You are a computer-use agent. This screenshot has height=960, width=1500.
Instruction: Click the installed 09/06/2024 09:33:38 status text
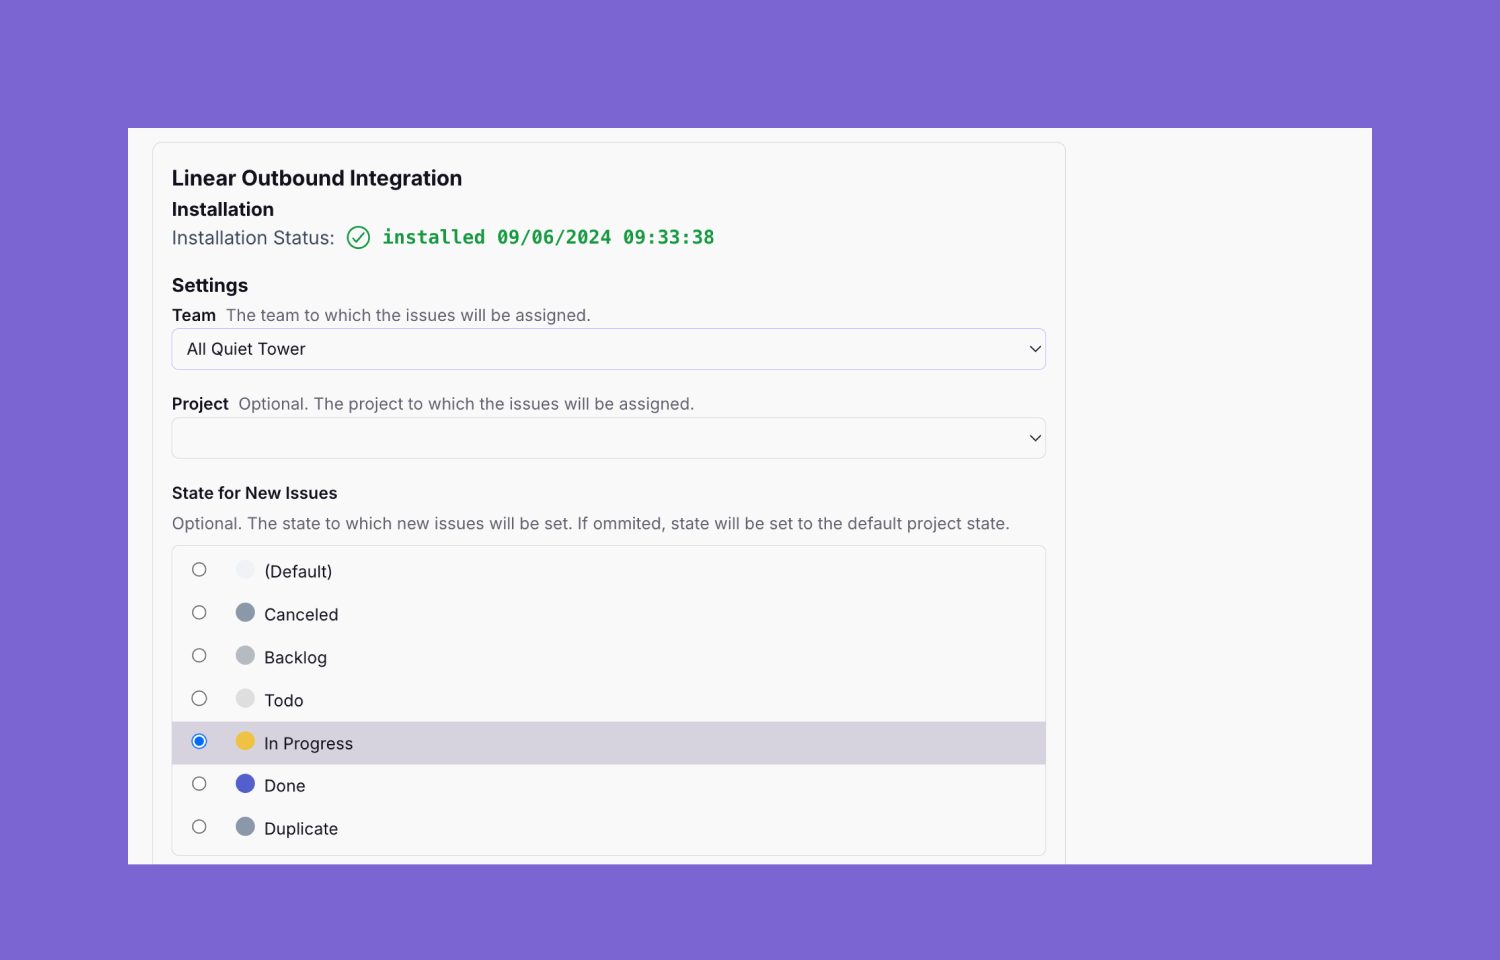tap(548, 238)
